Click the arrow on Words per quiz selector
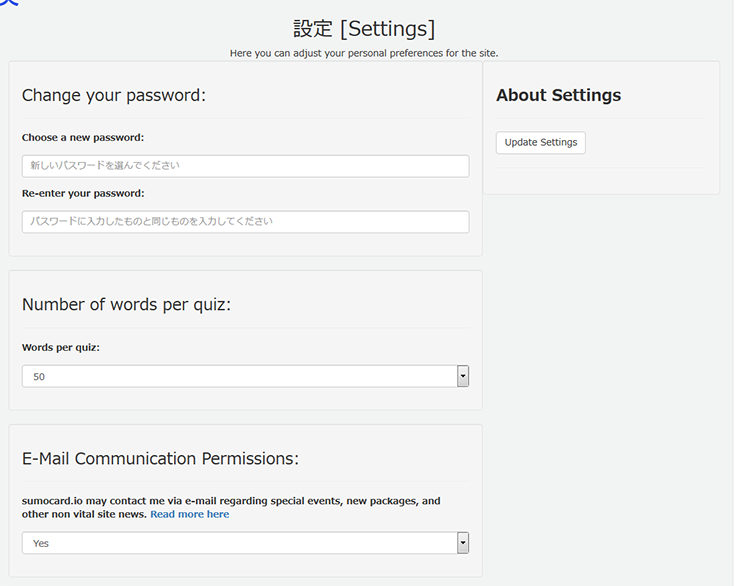Image resolution: width=740 pixels, height=586 pixels. (x=463, y=376)
